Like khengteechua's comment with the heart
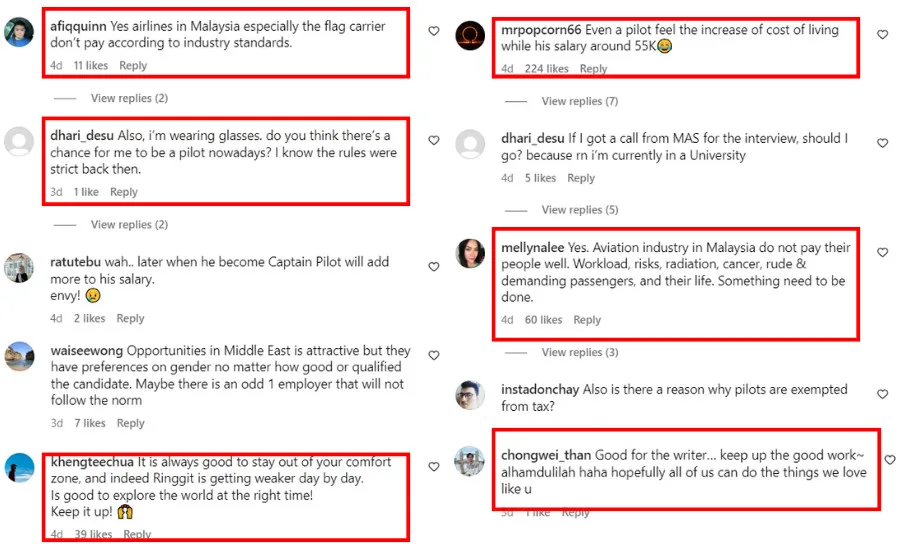 coord(433,467)
